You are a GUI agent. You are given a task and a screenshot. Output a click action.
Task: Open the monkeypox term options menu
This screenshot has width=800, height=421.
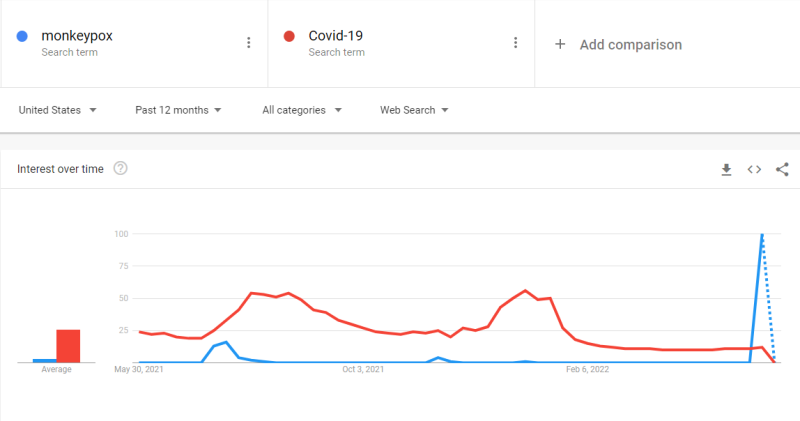(248, 43)
